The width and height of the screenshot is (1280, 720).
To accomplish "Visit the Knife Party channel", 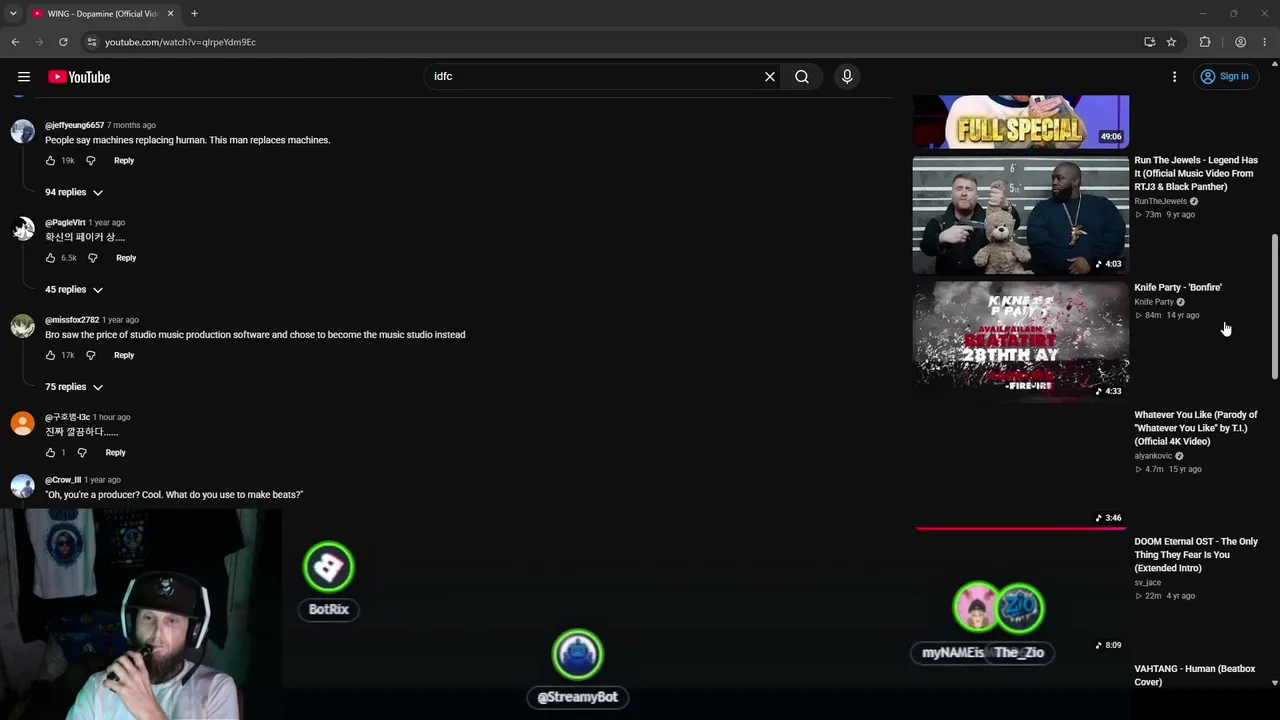I will pyautogui.click(x=1154, y=302).
